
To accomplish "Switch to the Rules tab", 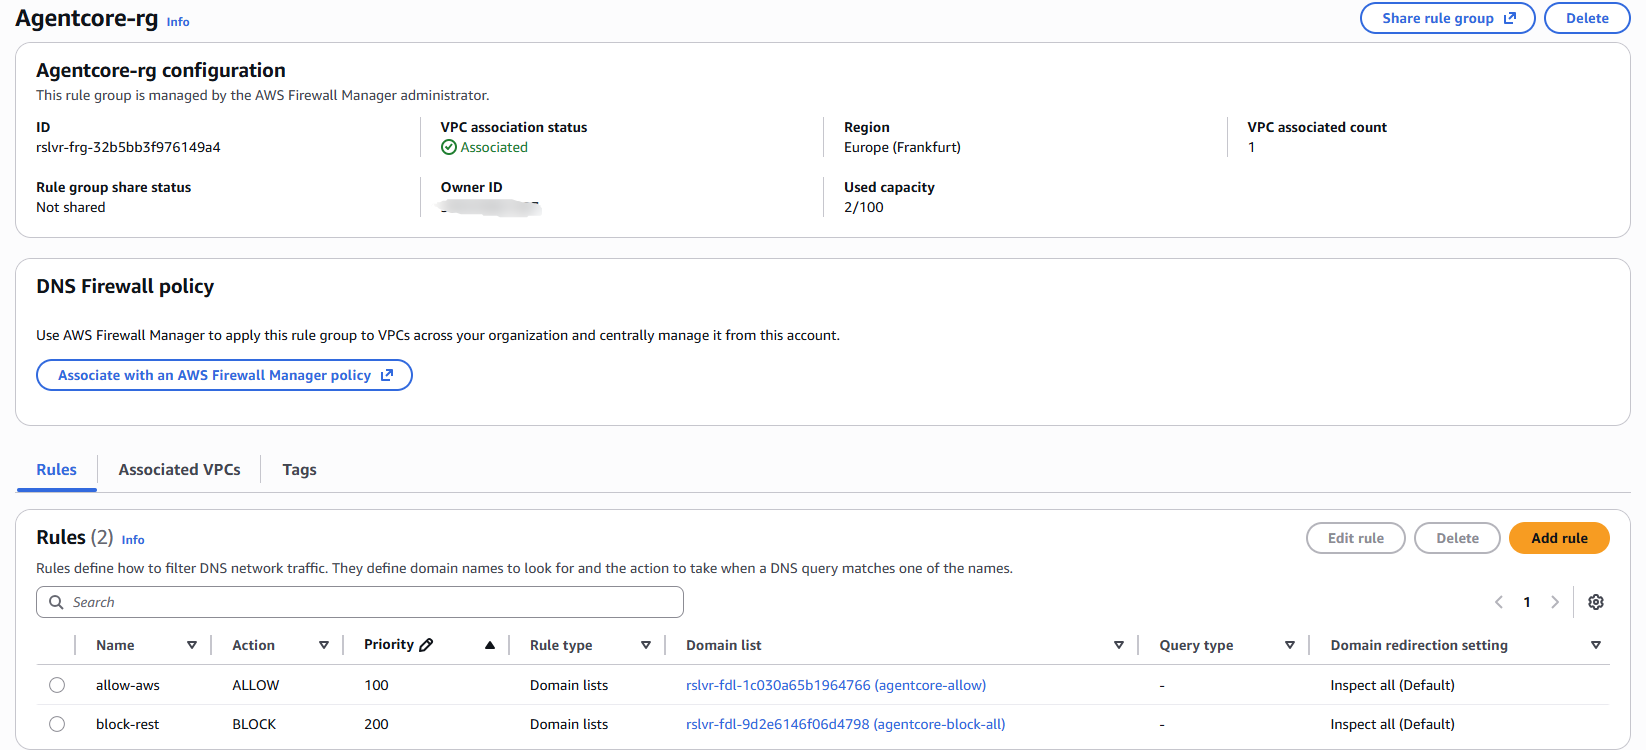I will click(x=57, y=470).
